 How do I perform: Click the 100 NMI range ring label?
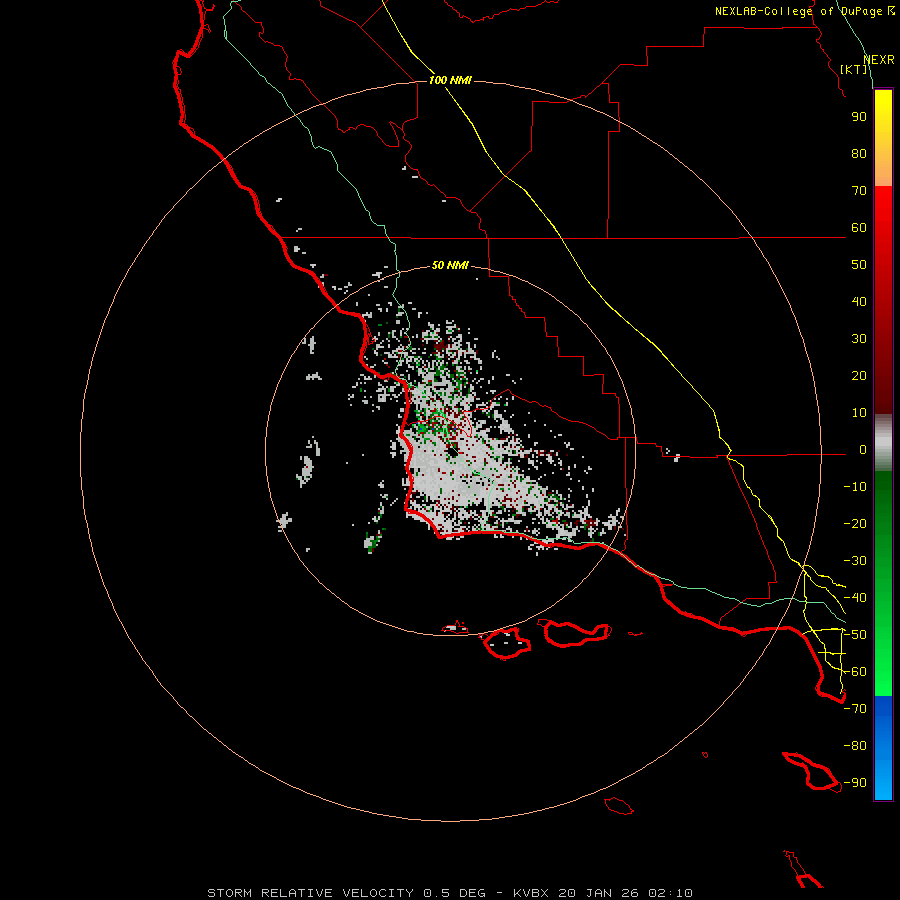(450, 80)
